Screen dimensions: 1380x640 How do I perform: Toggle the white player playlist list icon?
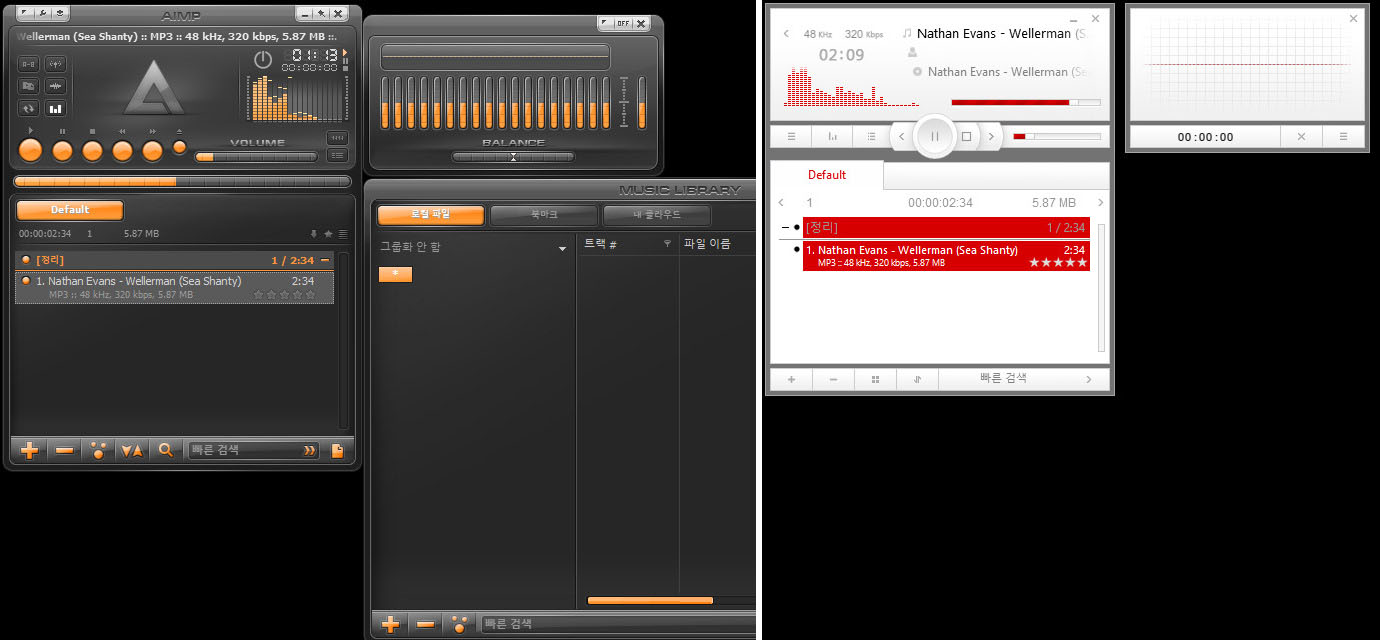coord(872,136)
